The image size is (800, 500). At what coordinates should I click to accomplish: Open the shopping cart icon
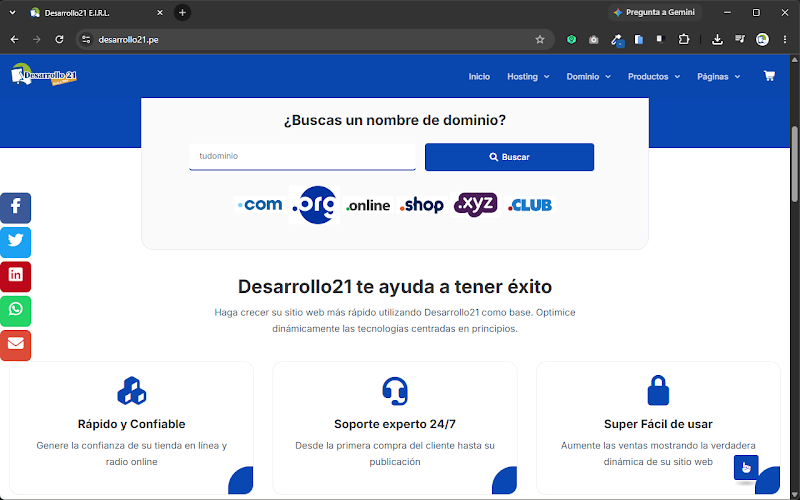click(x=769, y=76)
